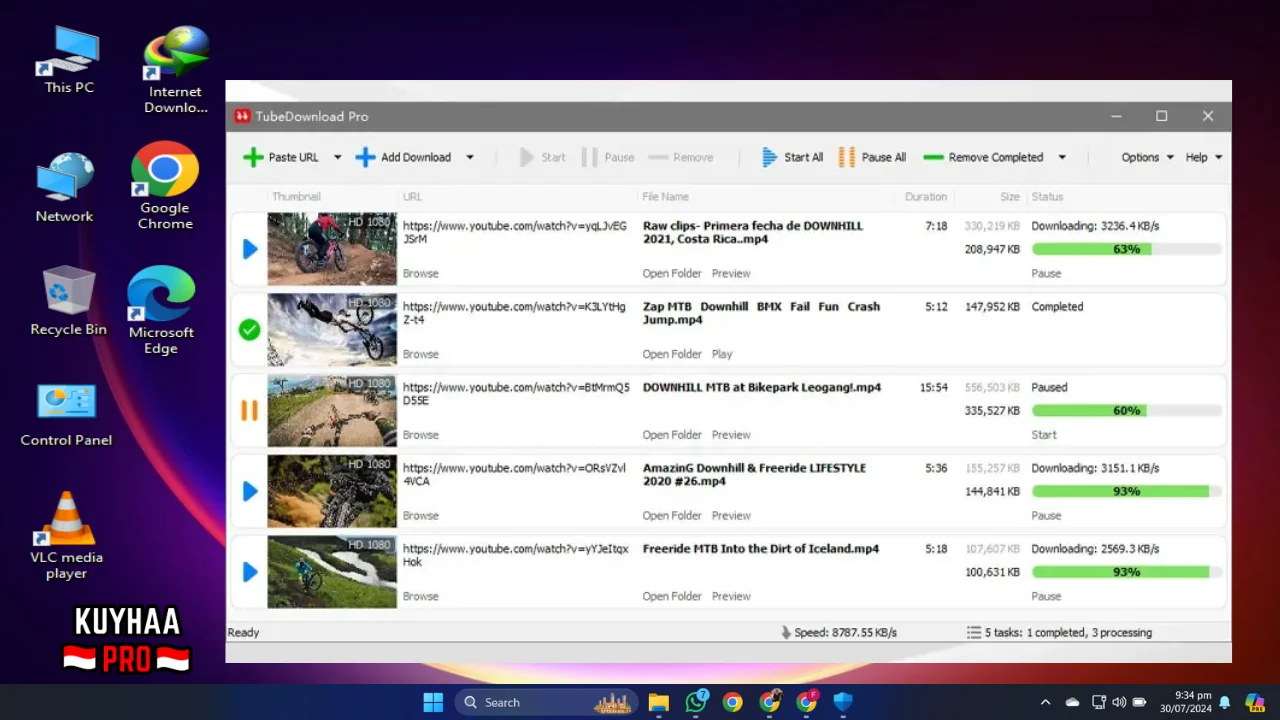
Task: Click the 93% progress bar of AmazinG Downhill
Action: click(1126, 491)
